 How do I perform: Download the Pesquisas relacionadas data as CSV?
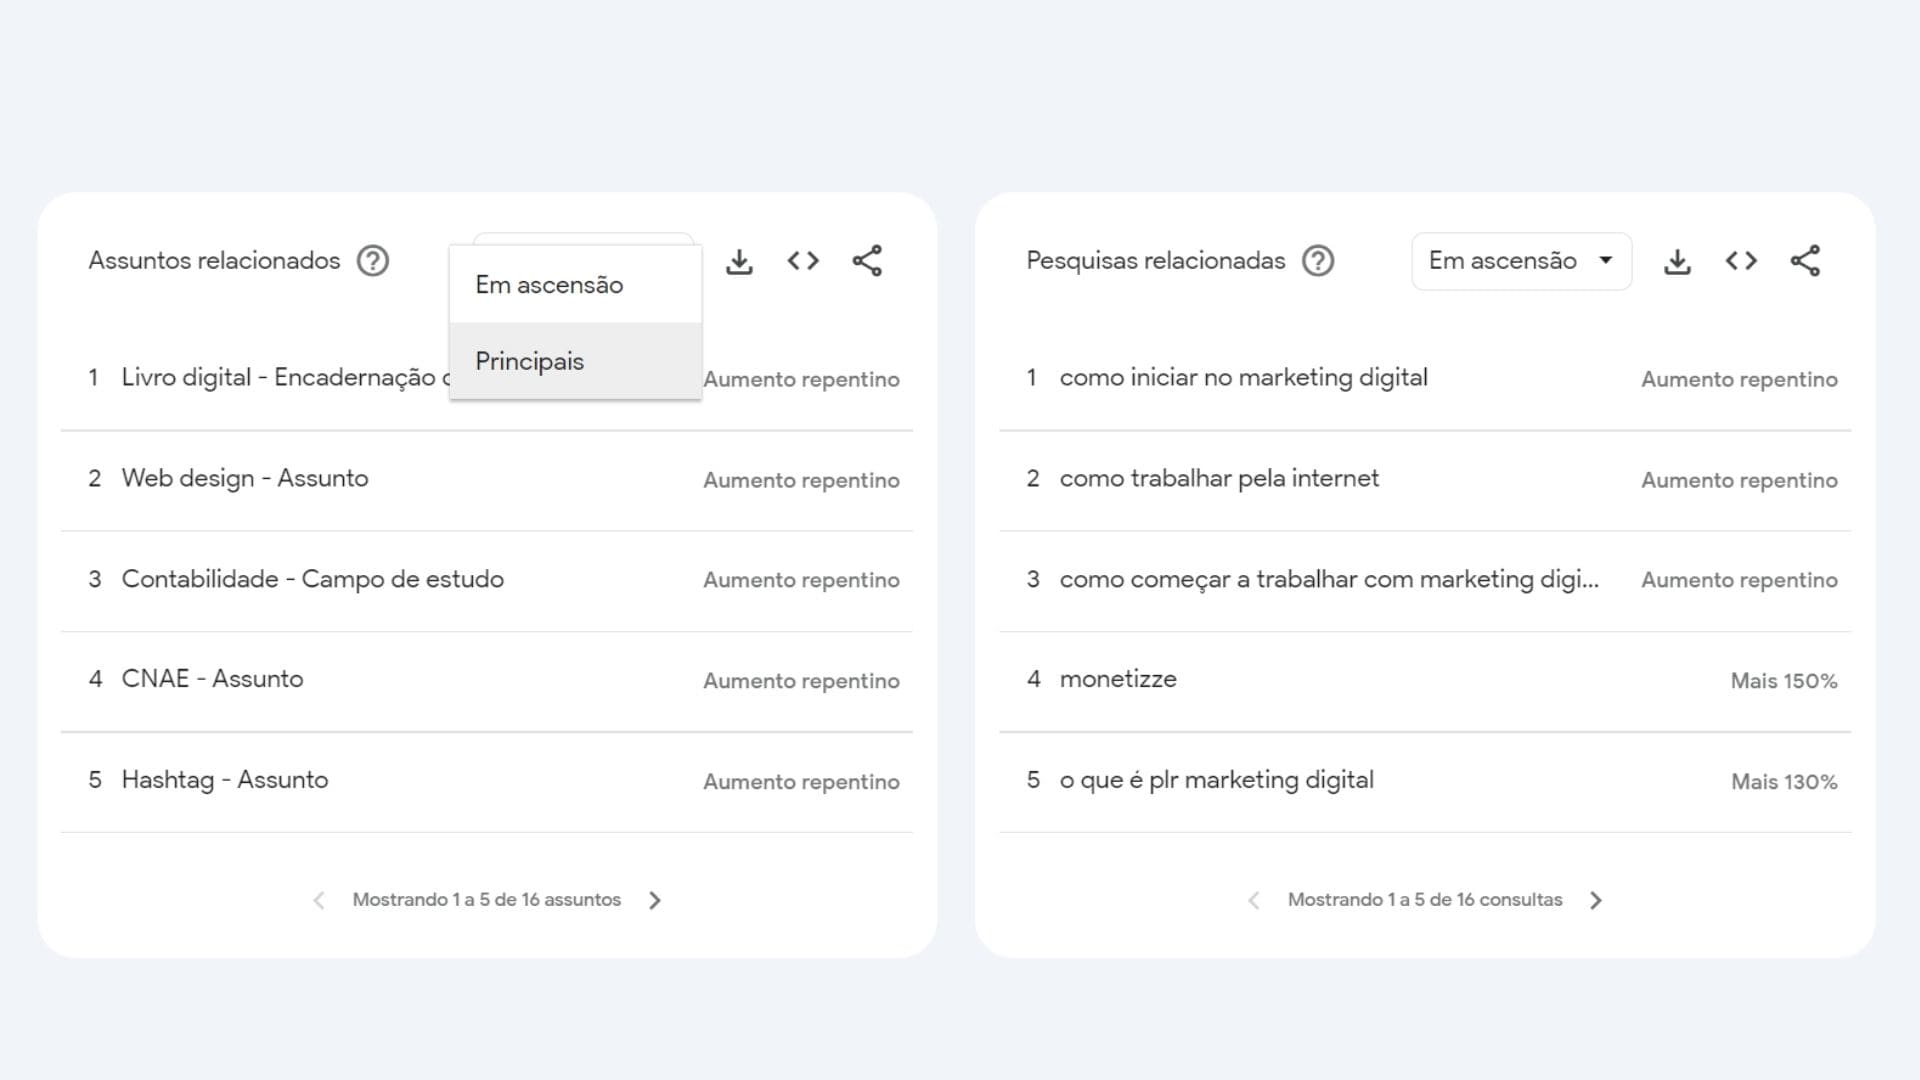coord(1677,261)
